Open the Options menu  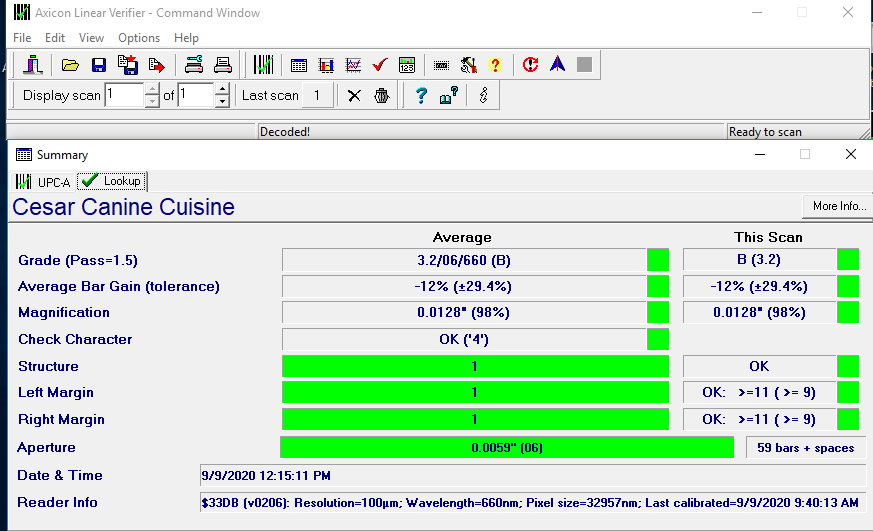pyautogui.click(x=139, y=38)
